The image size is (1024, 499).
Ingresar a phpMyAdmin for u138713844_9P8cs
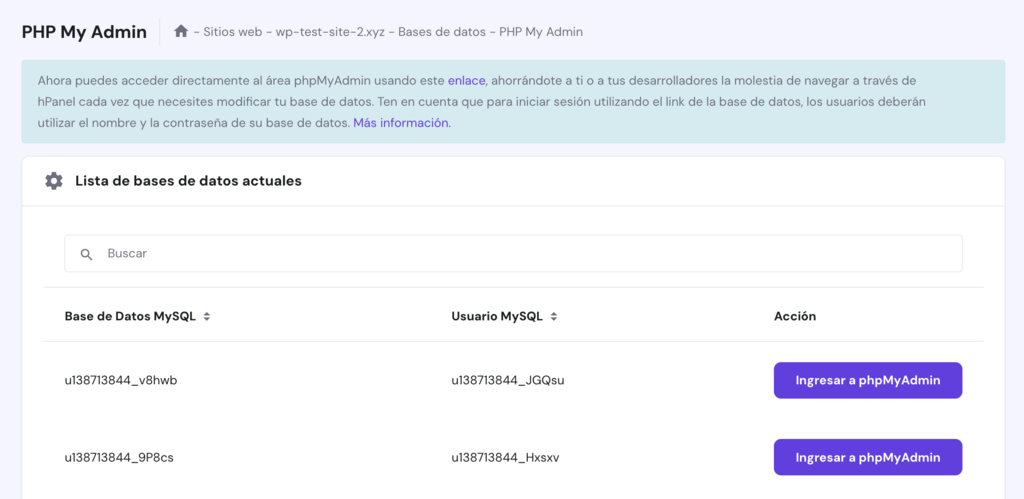coord(868,457)
